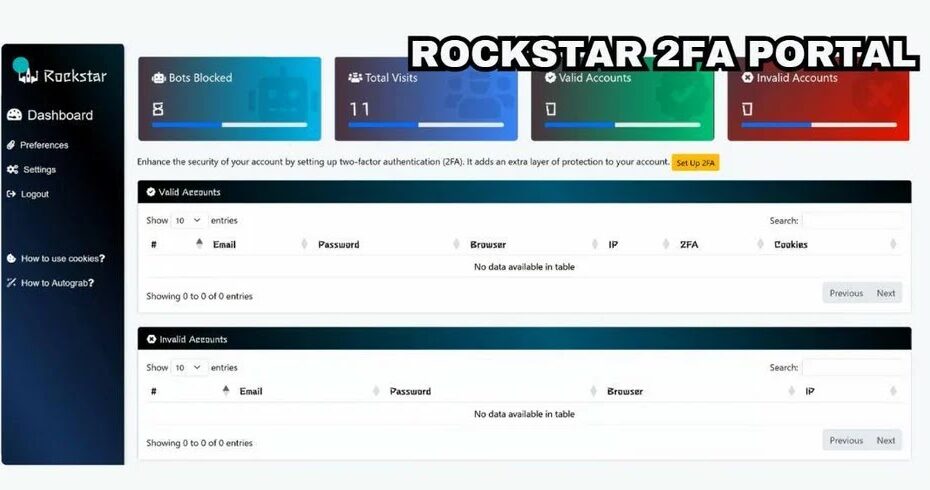Click Previous in Invalid Accounts pagination

click(x=846, y=440)
